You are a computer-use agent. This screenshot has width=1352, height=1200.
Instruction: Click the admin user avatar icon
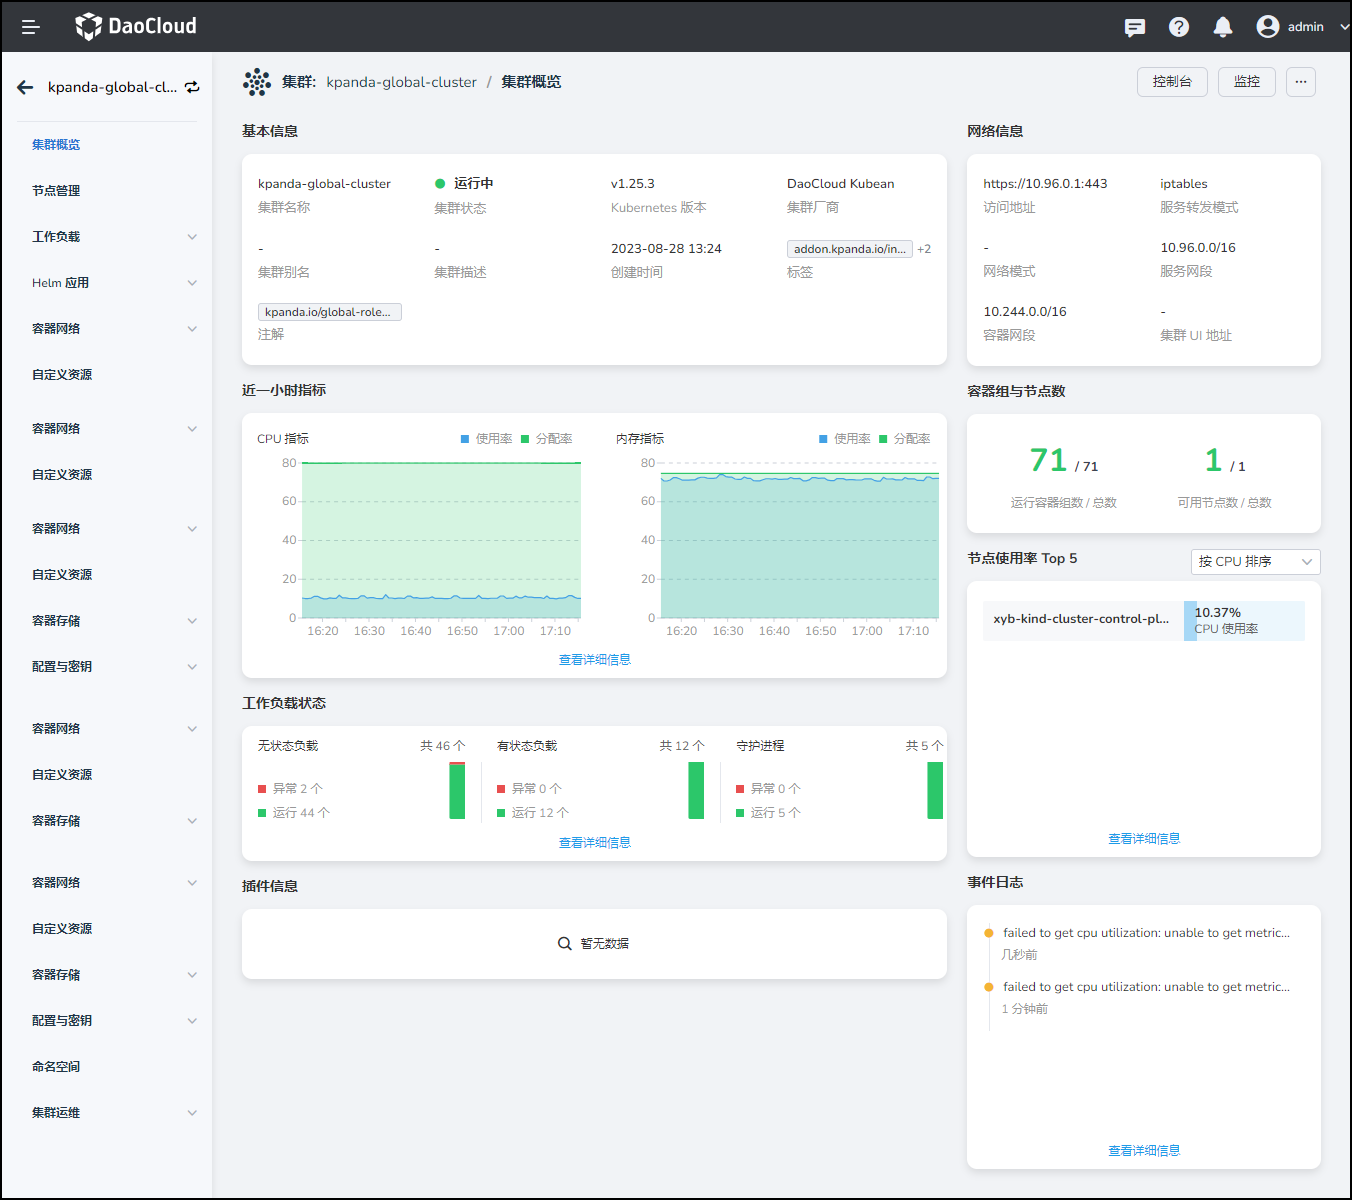point(1268,27)
